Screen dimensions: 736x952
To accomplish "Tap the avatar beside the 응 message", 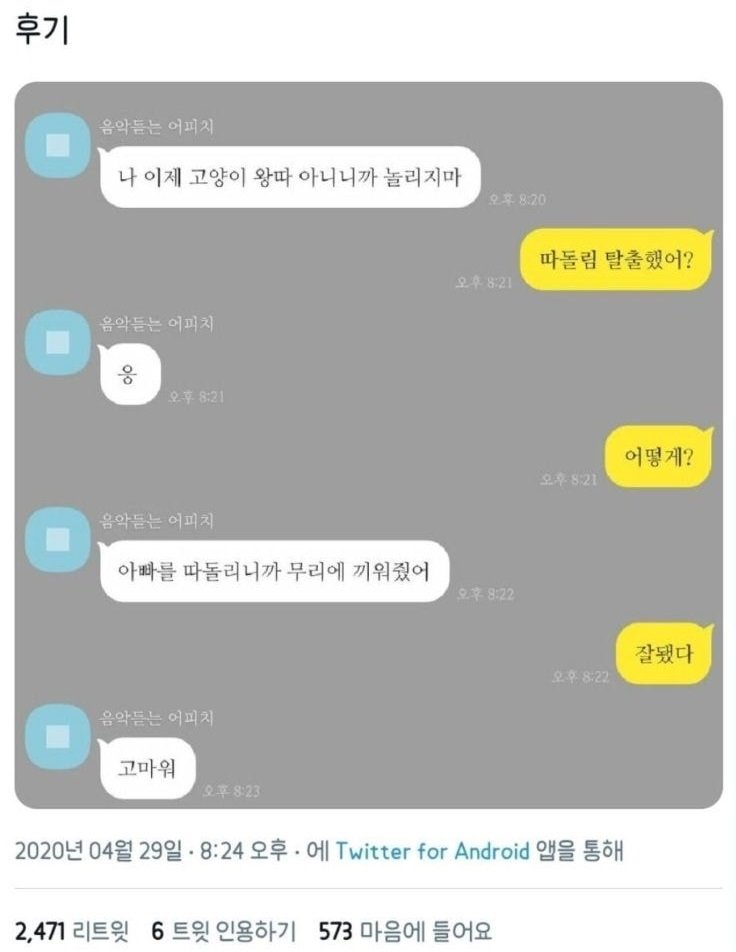I will click(58, 342).
